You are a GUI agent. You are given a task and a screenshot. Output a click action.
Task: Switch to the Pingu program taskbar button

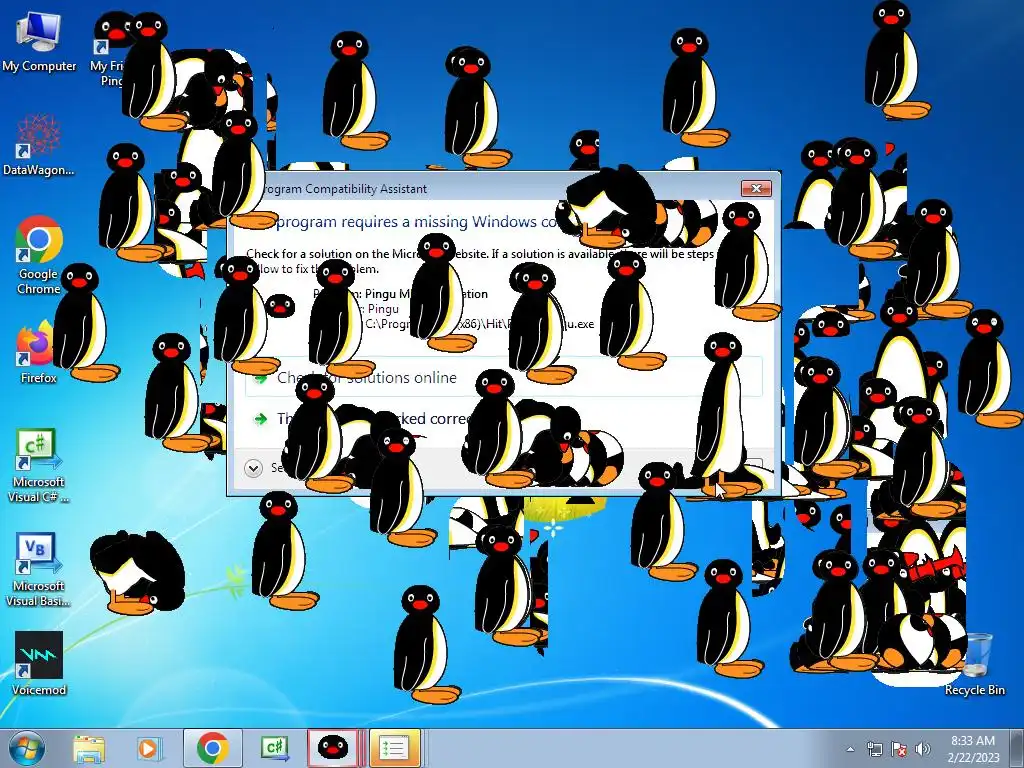coord(333,748)
